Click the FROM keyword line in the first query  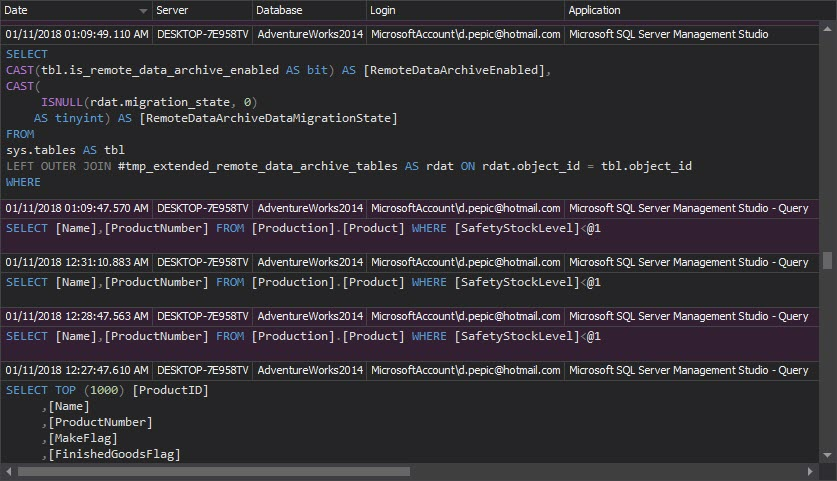(x=20, y=134)
